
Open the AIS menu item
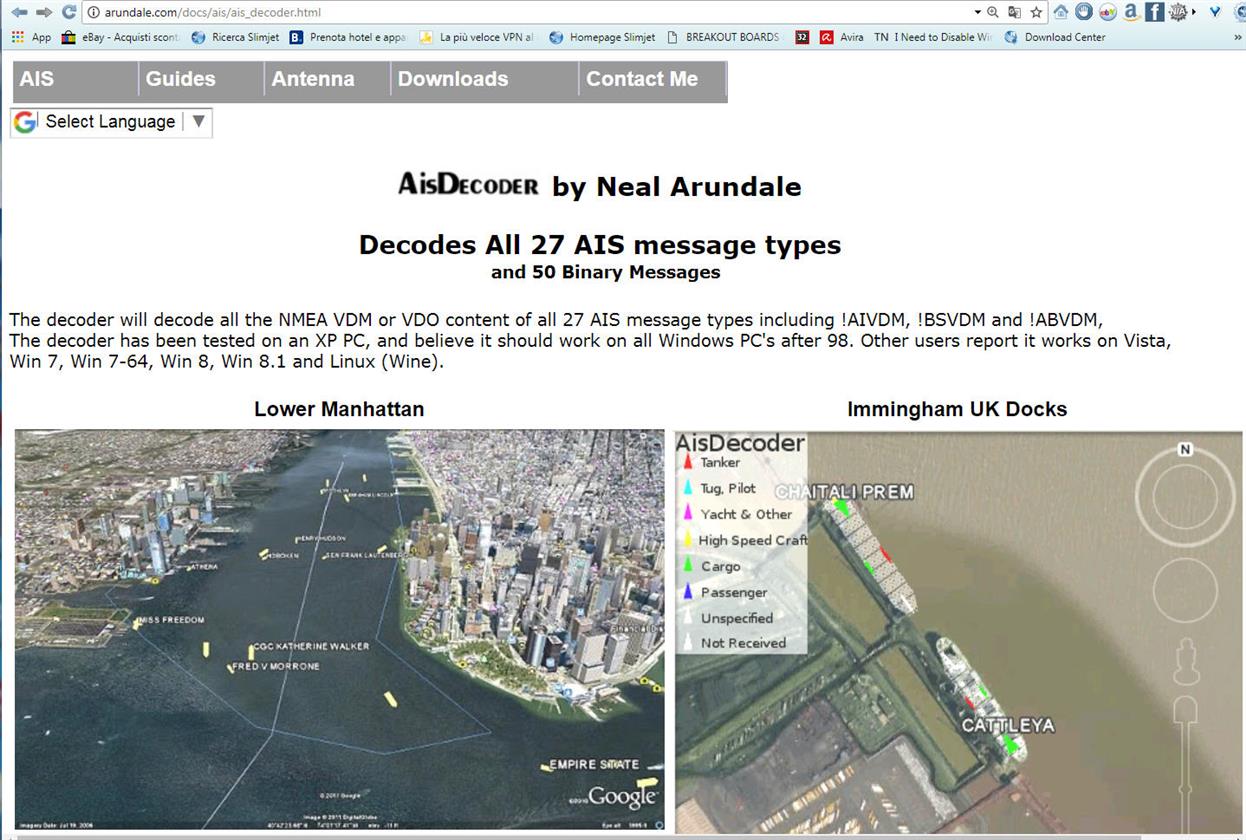point(75,80)
